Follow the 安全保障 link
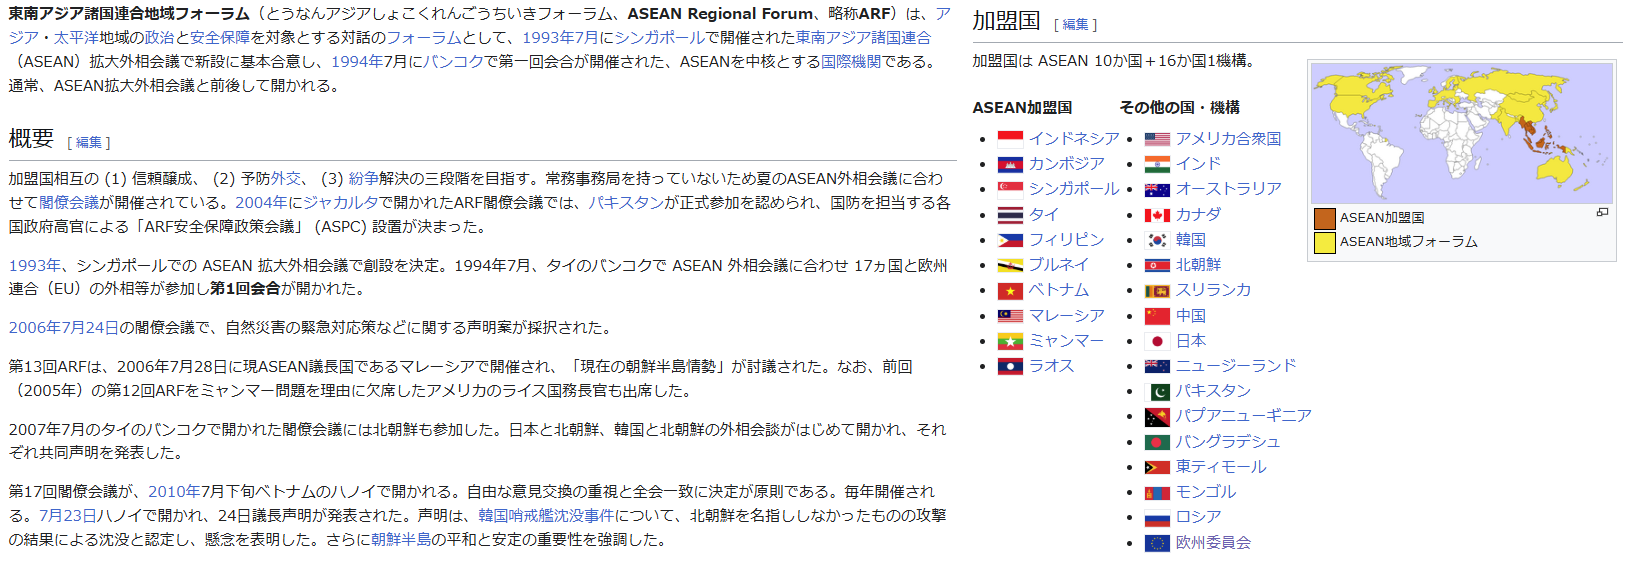The height and width of the screenshot is (569, 1629). point(220,37)
